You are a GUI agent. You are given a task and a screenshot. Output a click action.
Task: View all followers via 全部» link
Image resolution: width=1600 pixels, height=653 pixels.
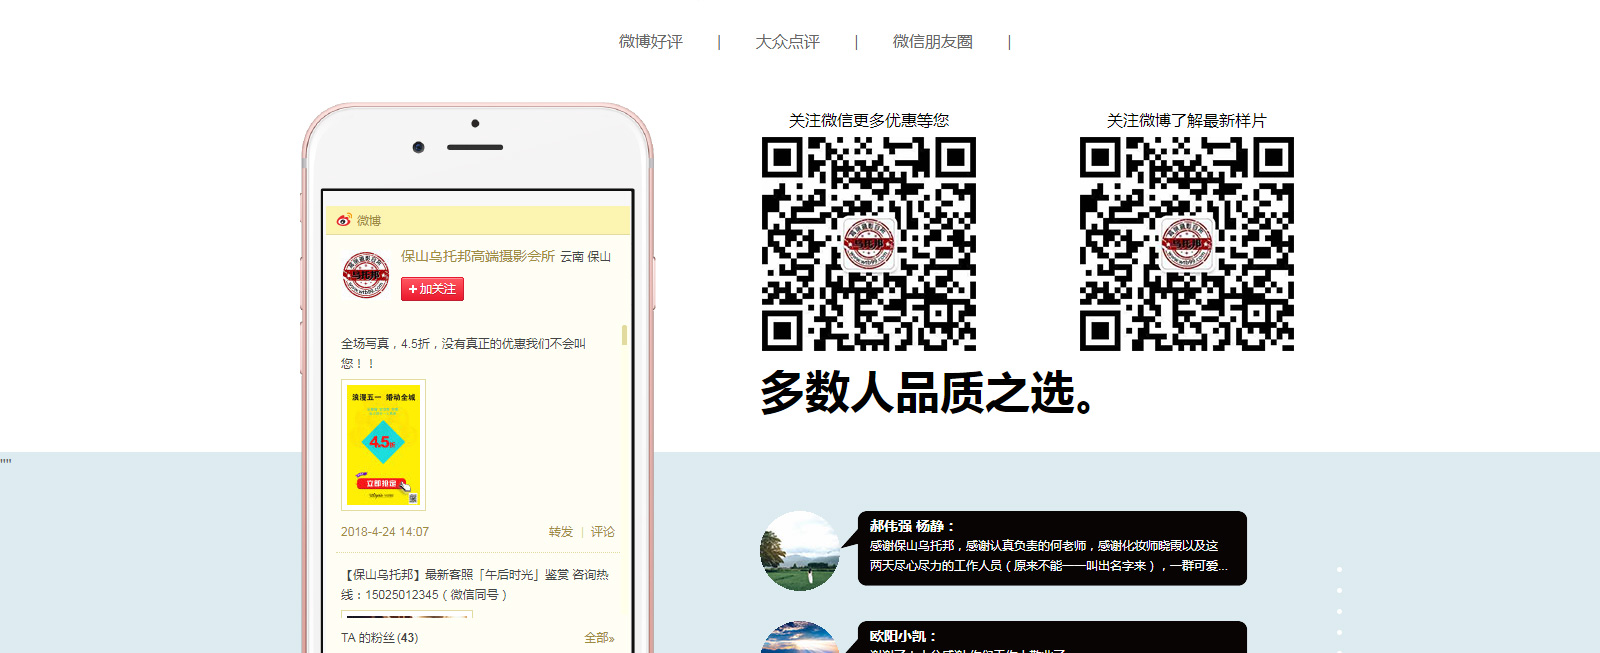tap(599, 638)
